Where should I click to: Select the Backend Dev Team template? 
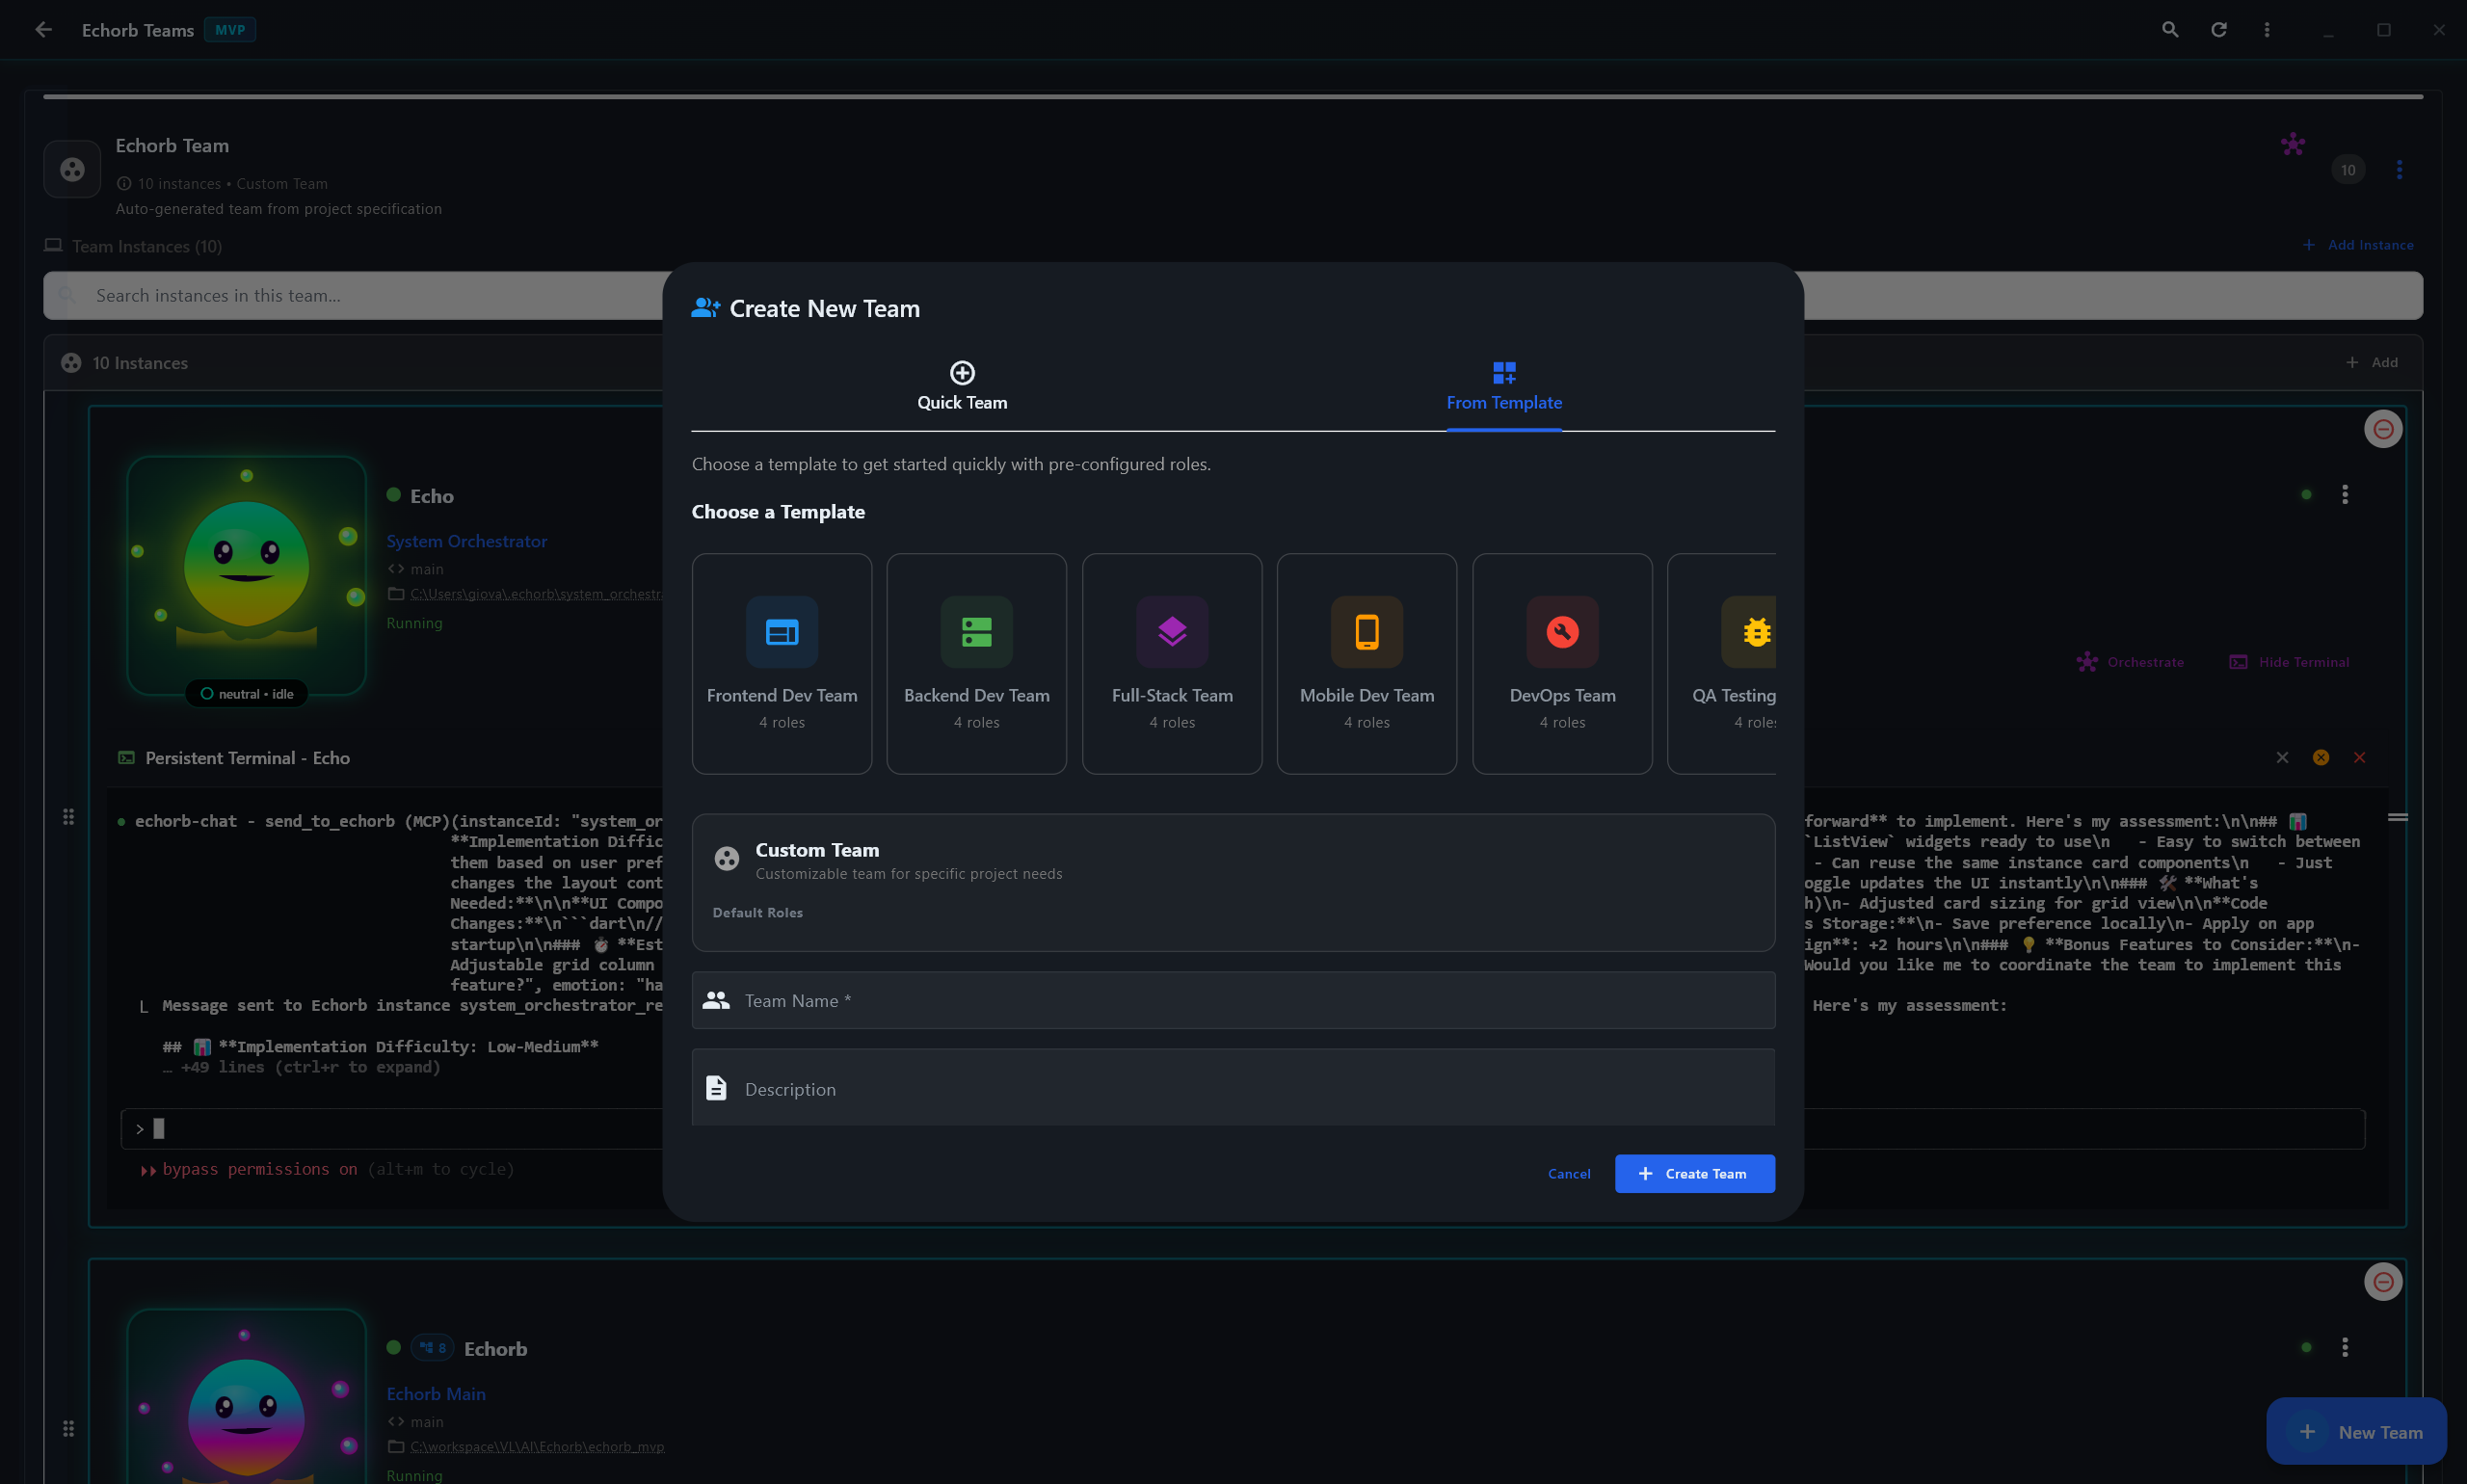click(x=976, y=662)
